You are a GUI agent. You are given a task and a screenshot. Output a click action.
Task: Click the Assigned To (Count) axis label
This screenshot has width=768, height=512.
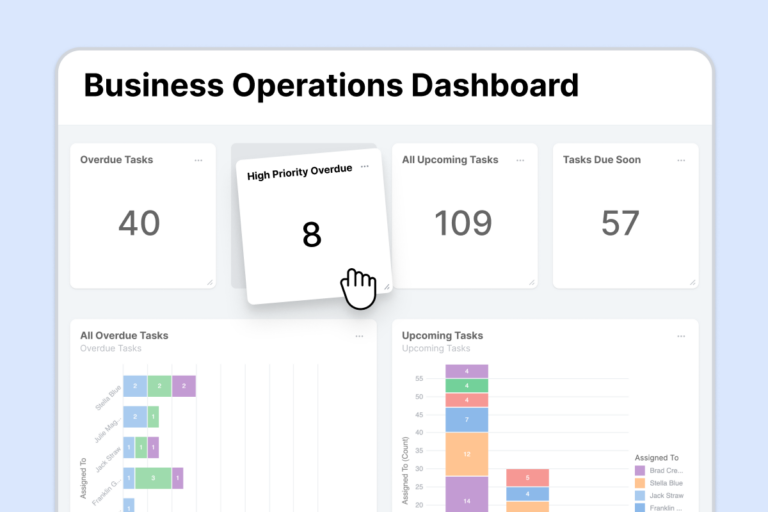pyautogui.click(x=405, y=470)
